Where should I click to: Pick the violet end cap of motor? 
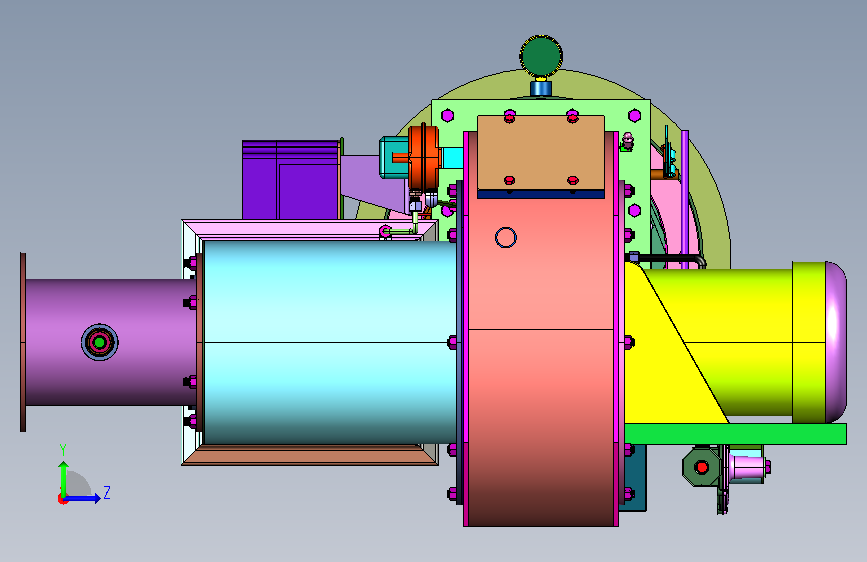pos(836,342)
